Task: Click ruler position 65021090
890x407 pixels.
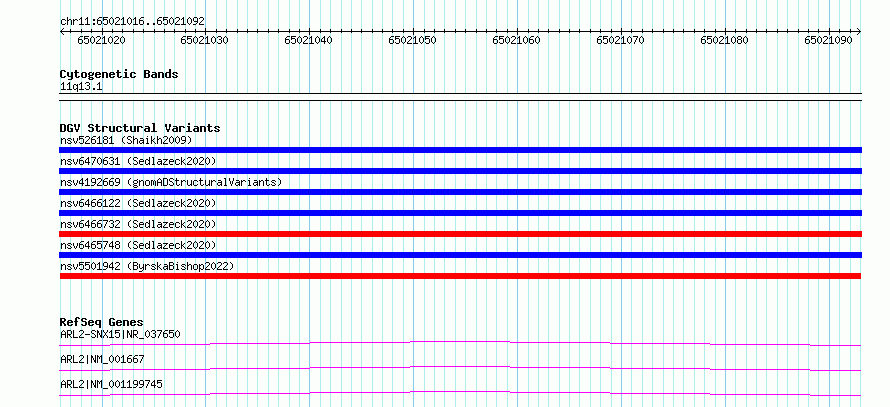Action: [x=829, y=40]
